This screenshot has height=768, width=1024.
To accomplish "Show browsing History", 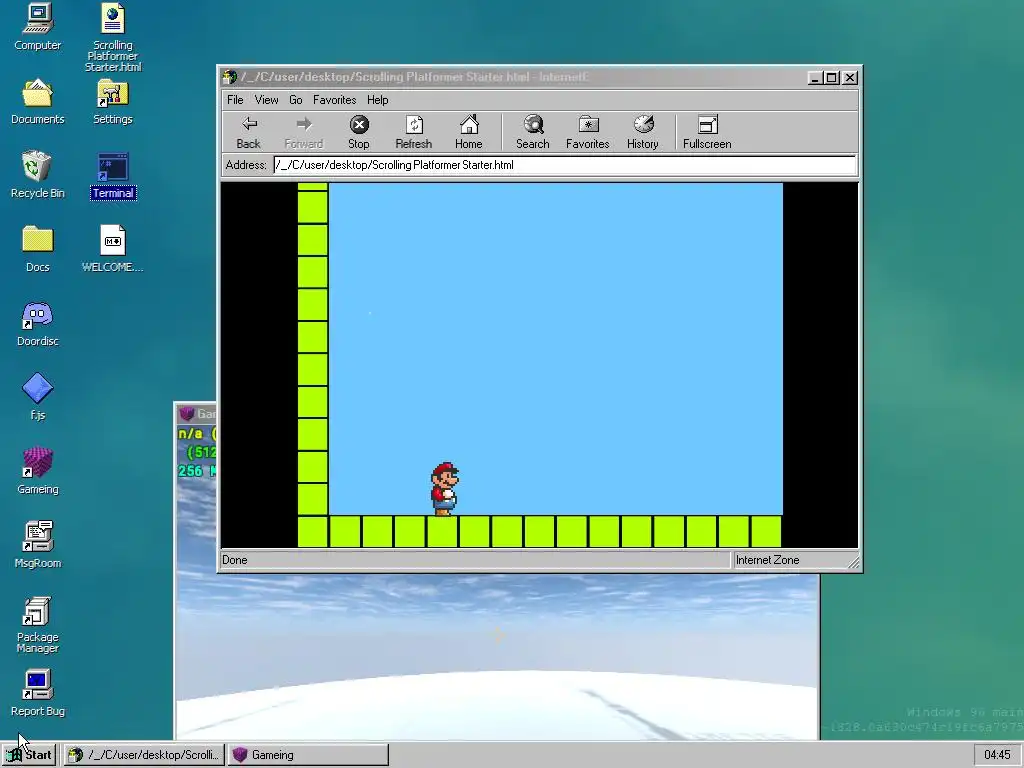I will tap(643, 132).
